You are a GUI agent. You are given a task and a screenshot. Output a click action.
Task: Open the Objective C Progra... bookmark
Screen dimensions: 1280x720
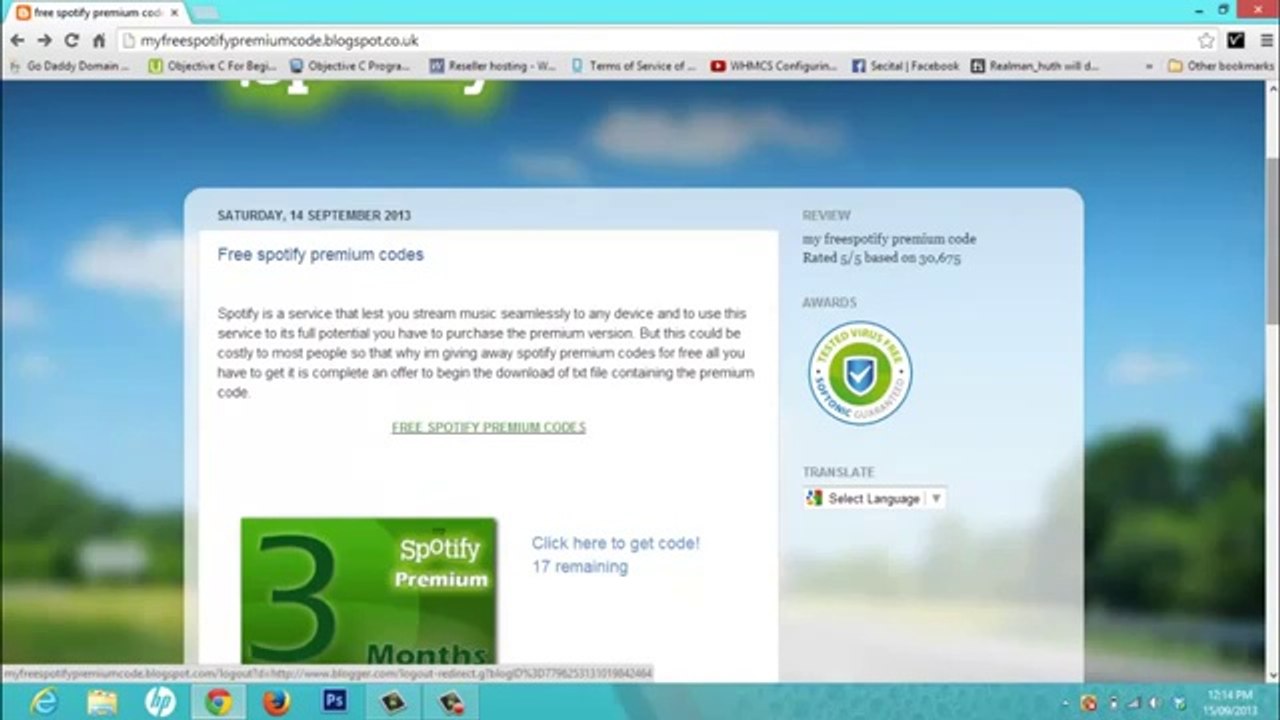350,66
